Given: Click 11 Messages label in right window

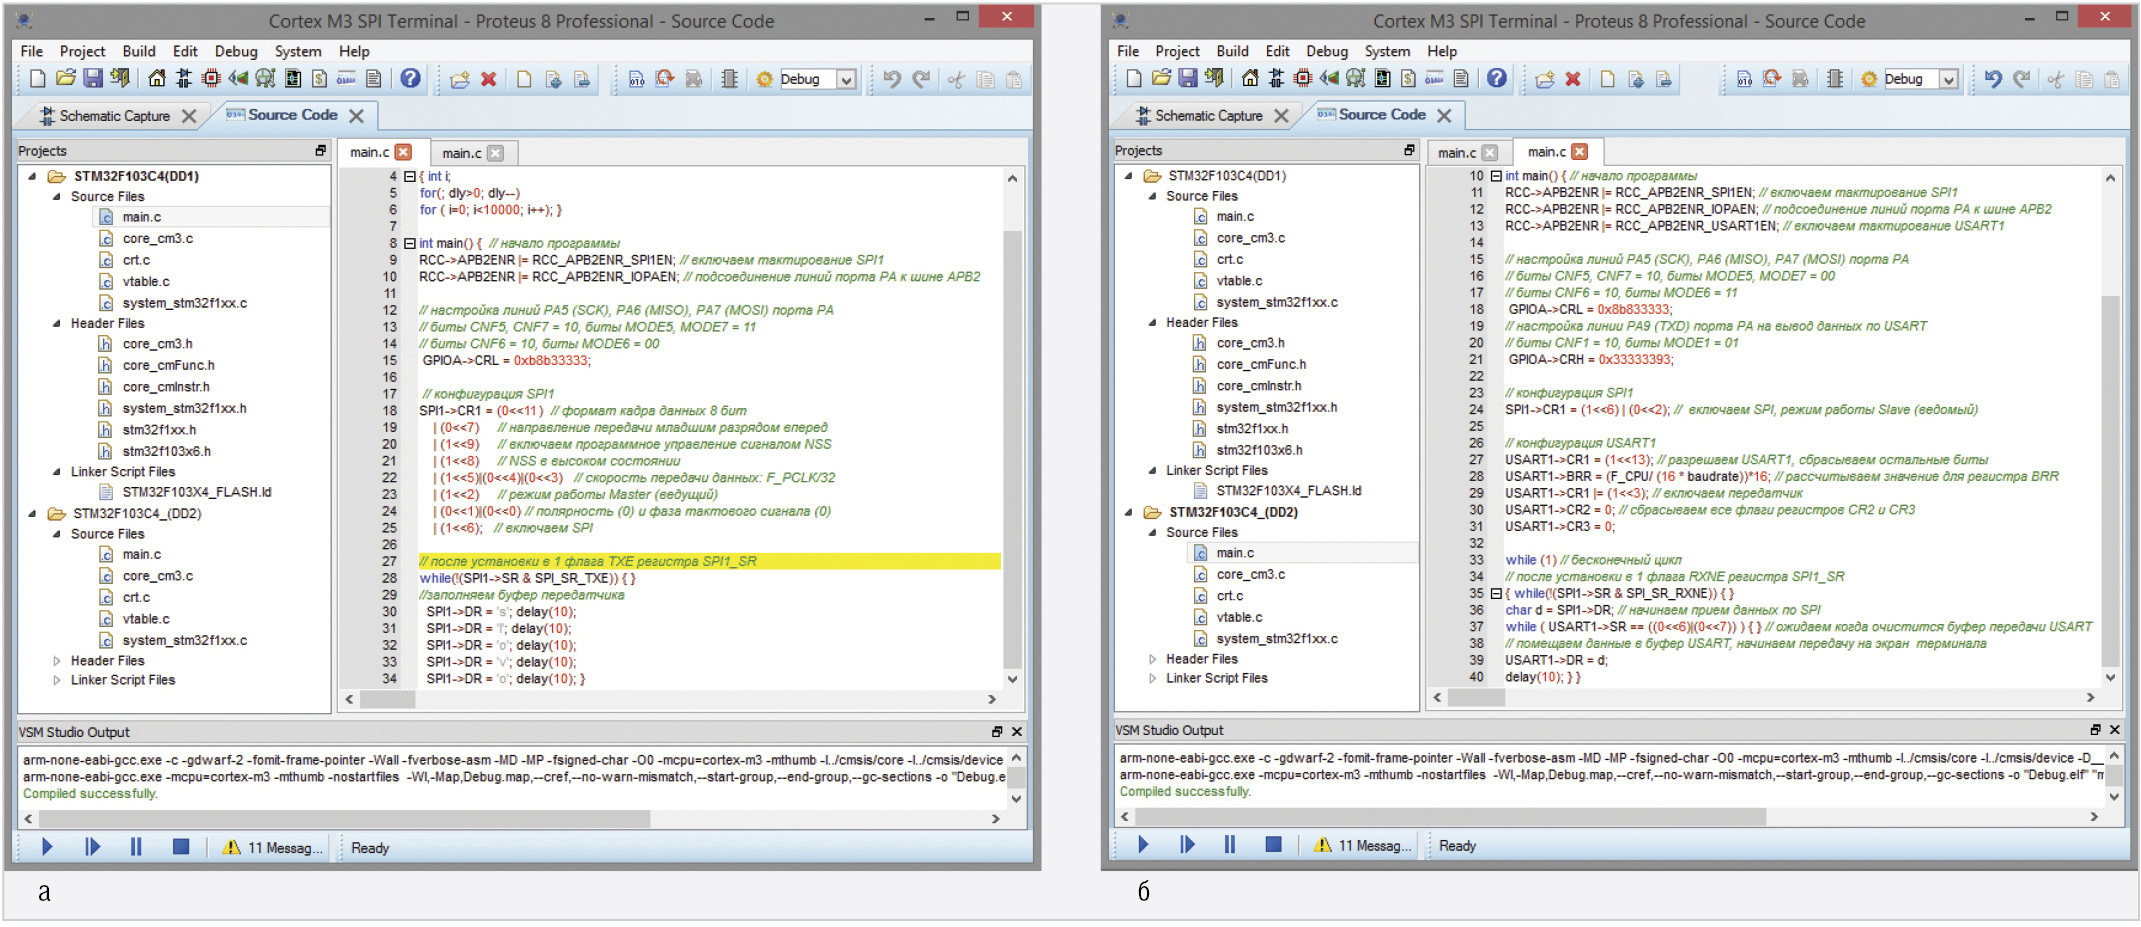Looking at the screenshot, I should [1375, 846].
